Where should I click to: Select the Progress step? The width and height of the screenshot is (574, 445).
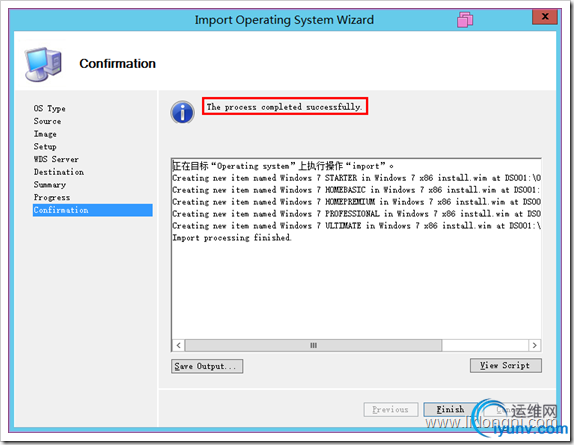52,197
